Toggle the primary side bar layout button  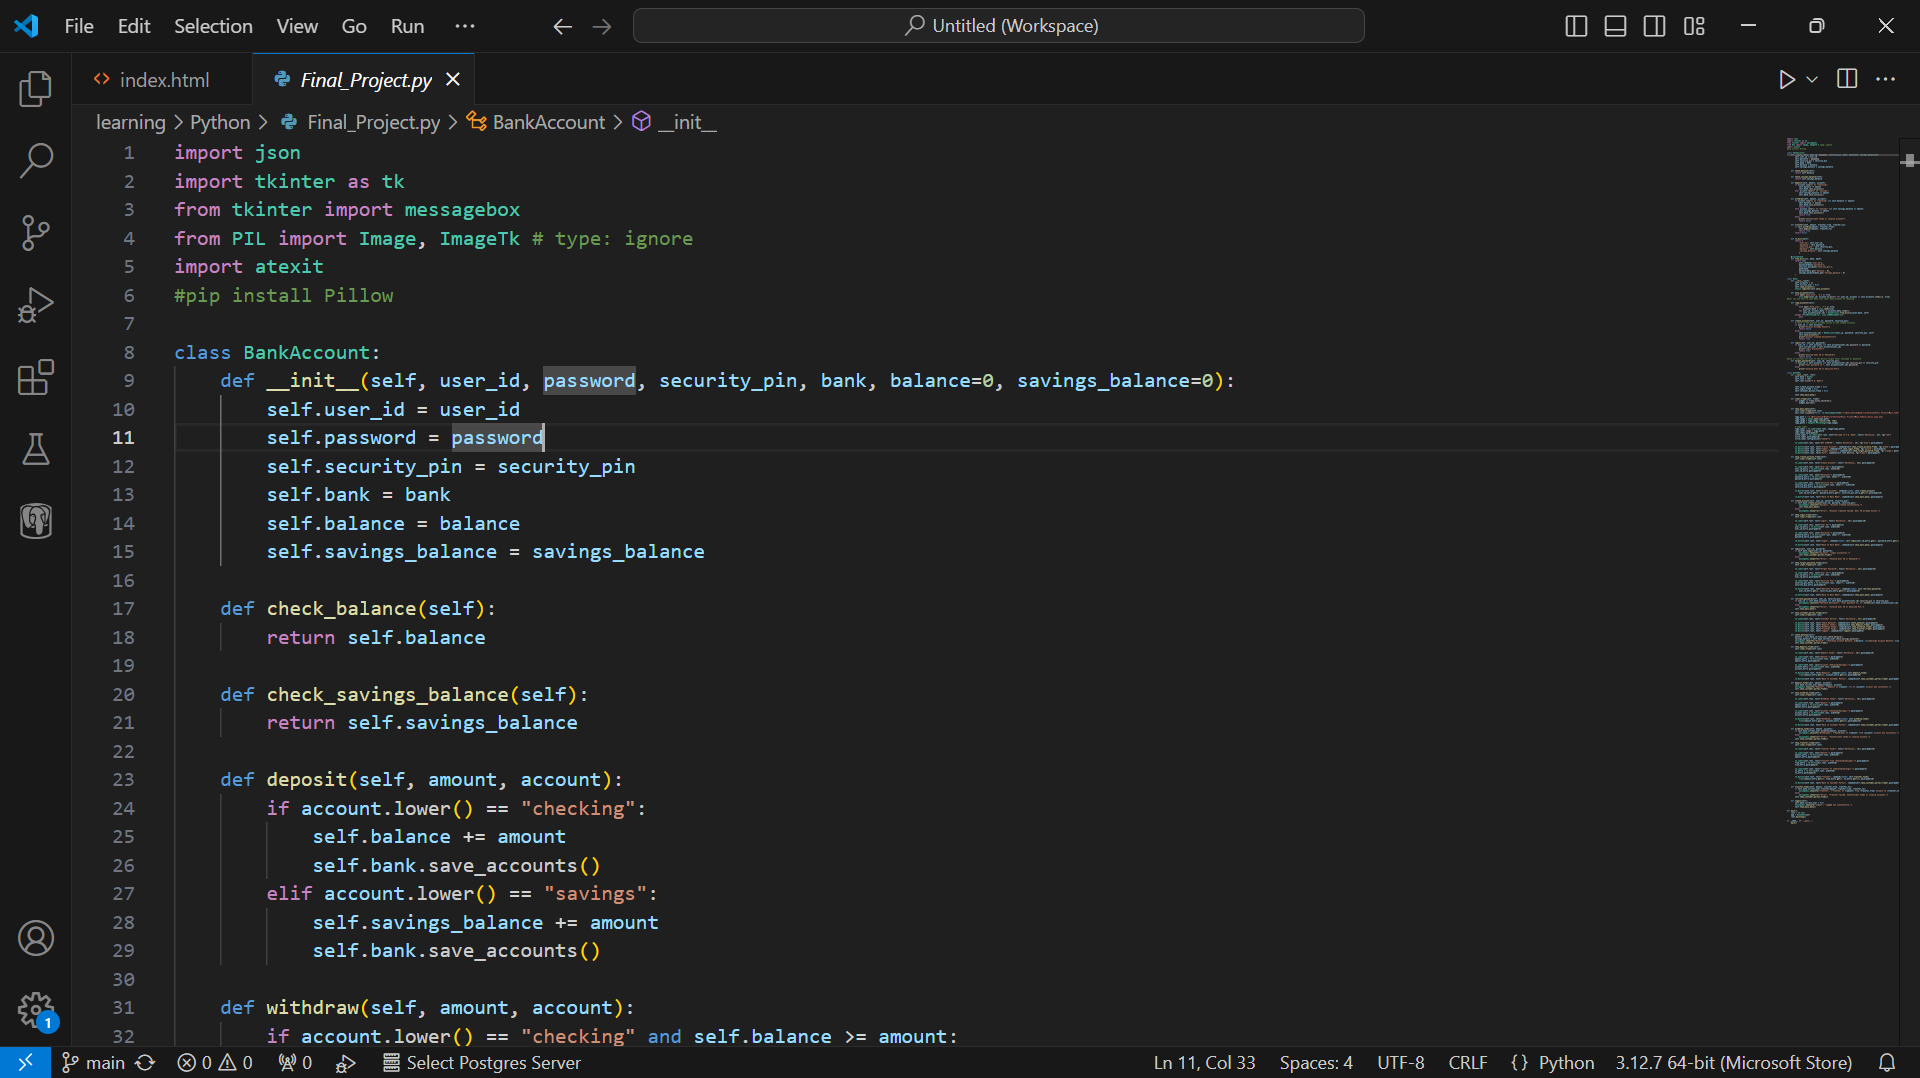1576,26
